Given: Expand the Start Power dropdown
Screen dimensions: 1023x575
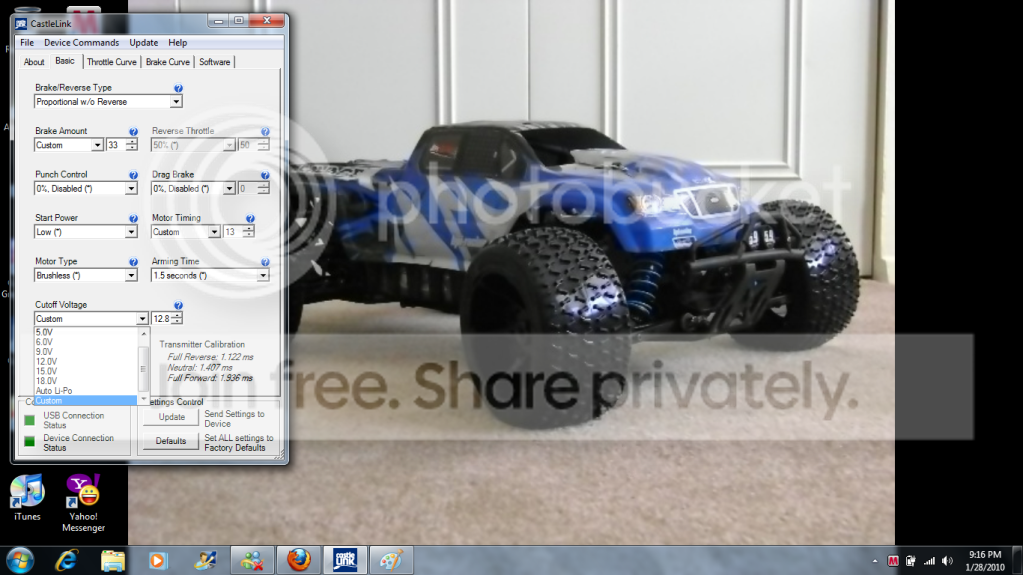Looking at the screenshot, I should tap(130, 232).
